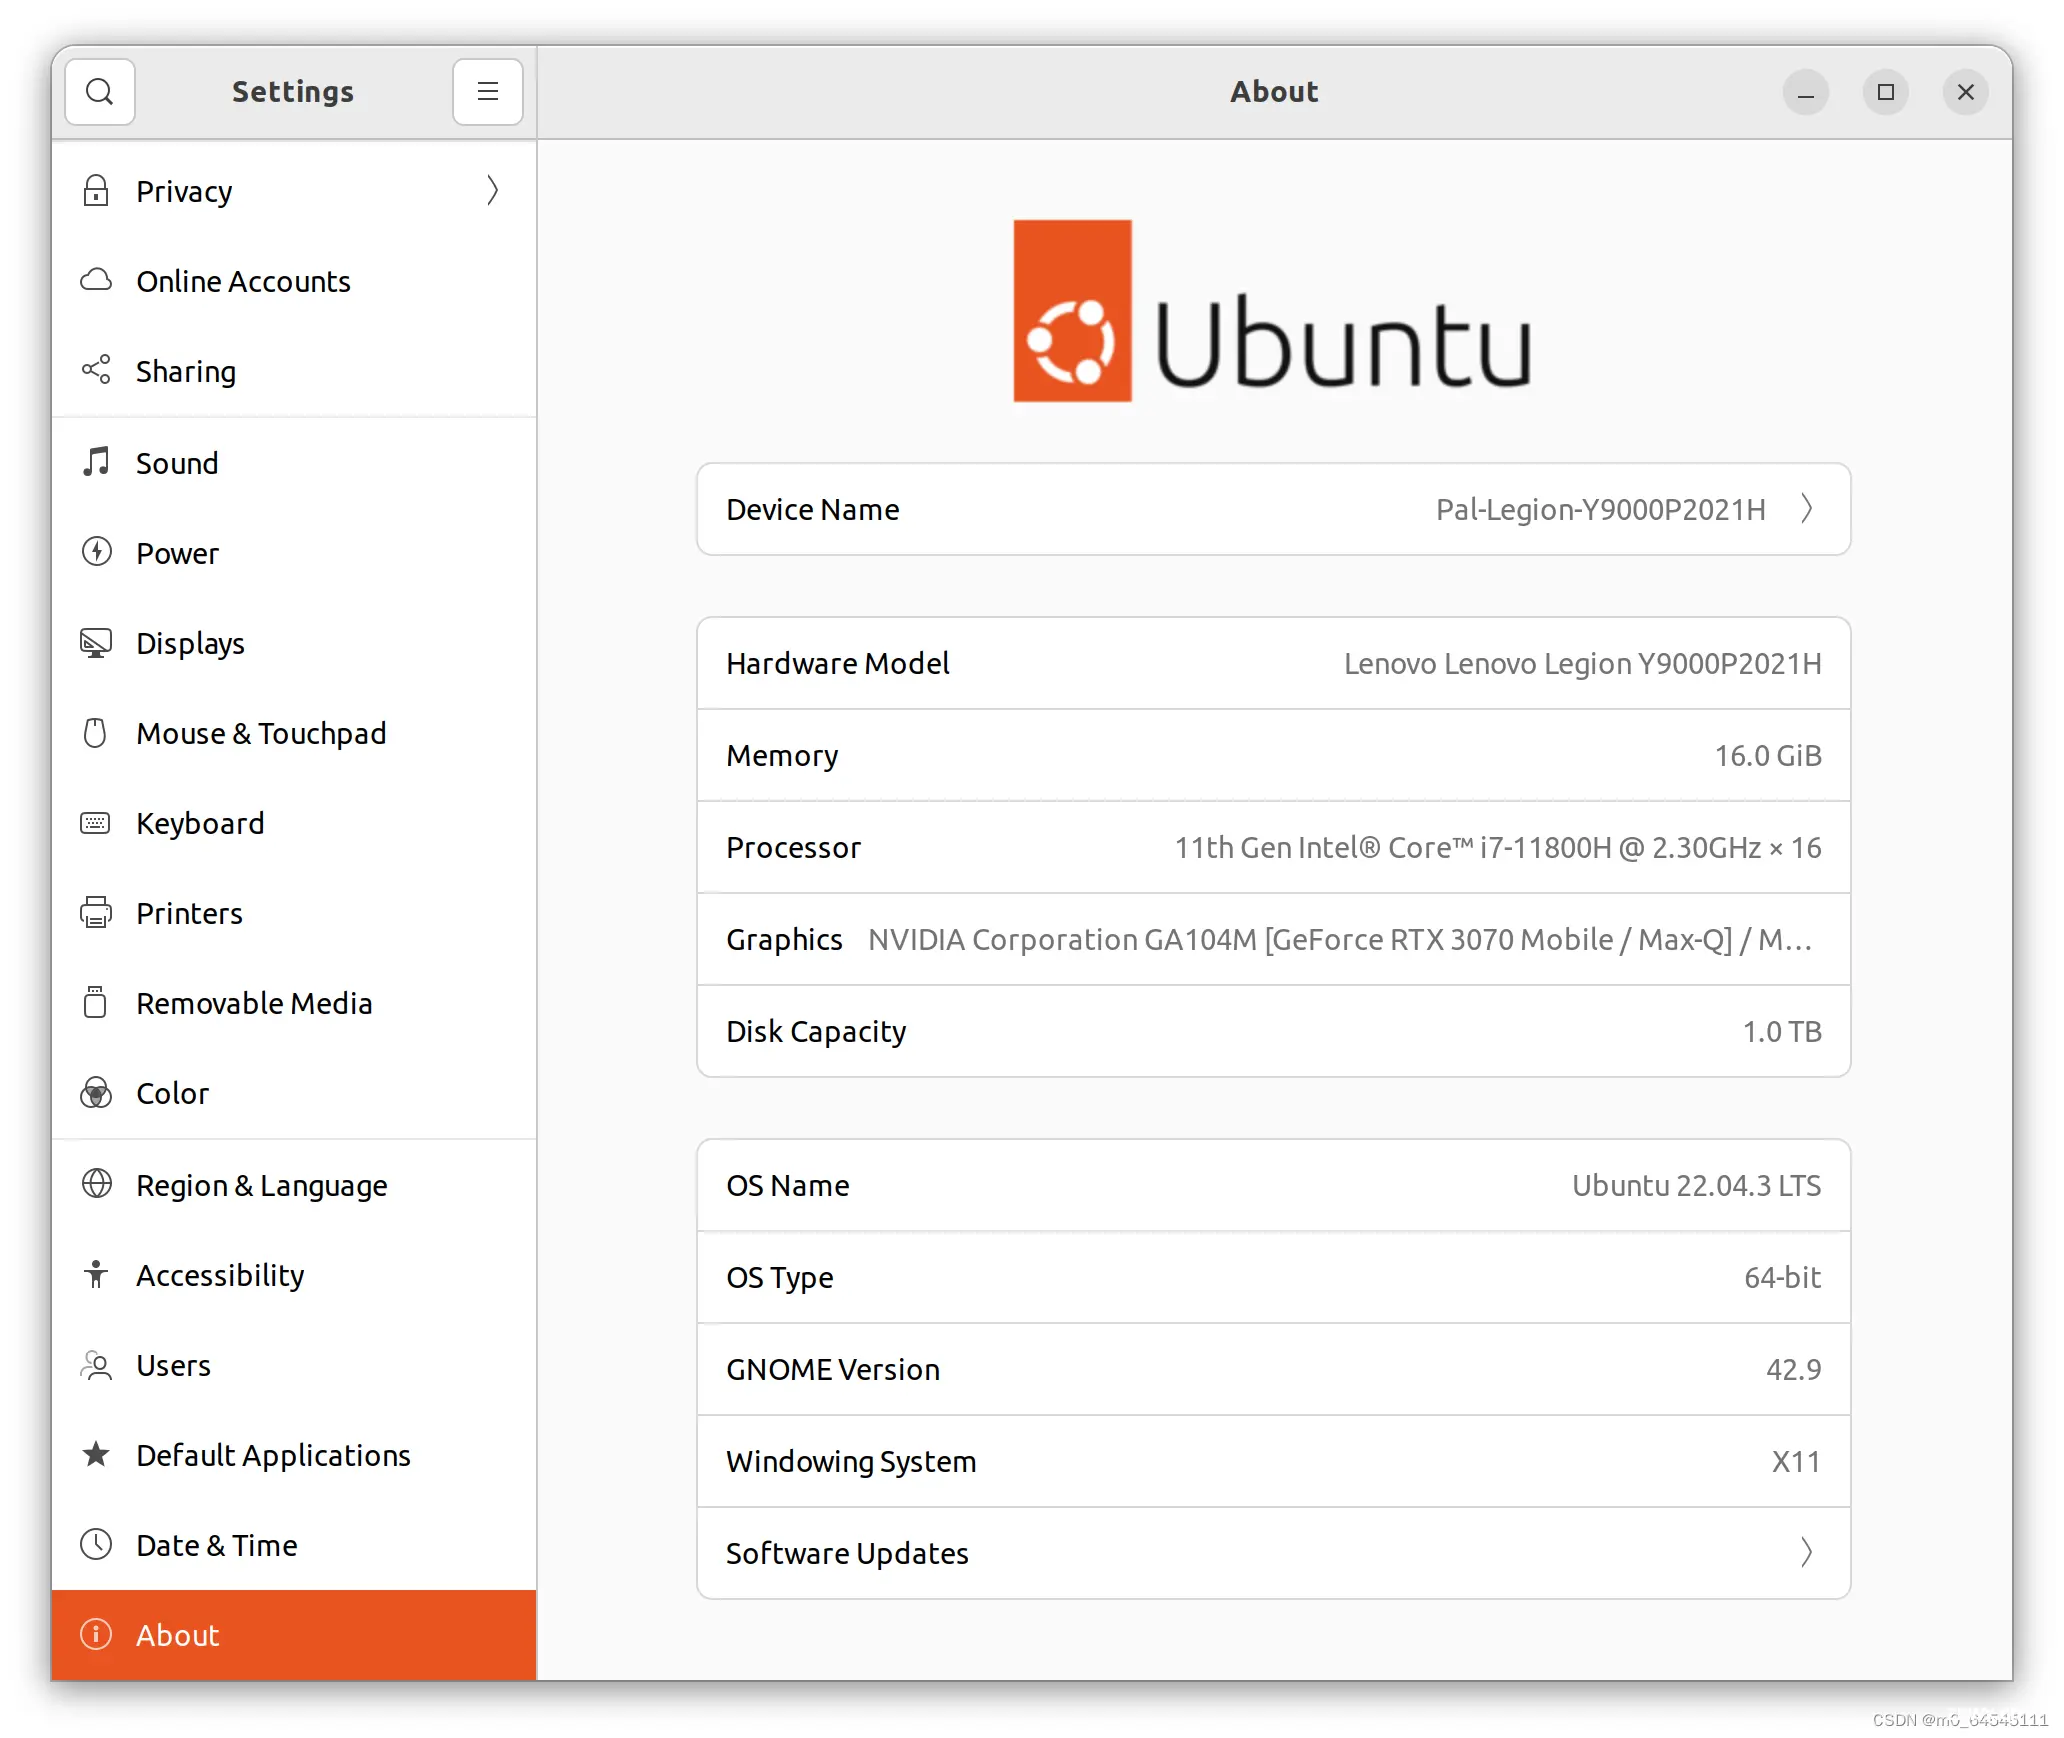Click the Settings hamburger menu button

[x=488, y=90]
